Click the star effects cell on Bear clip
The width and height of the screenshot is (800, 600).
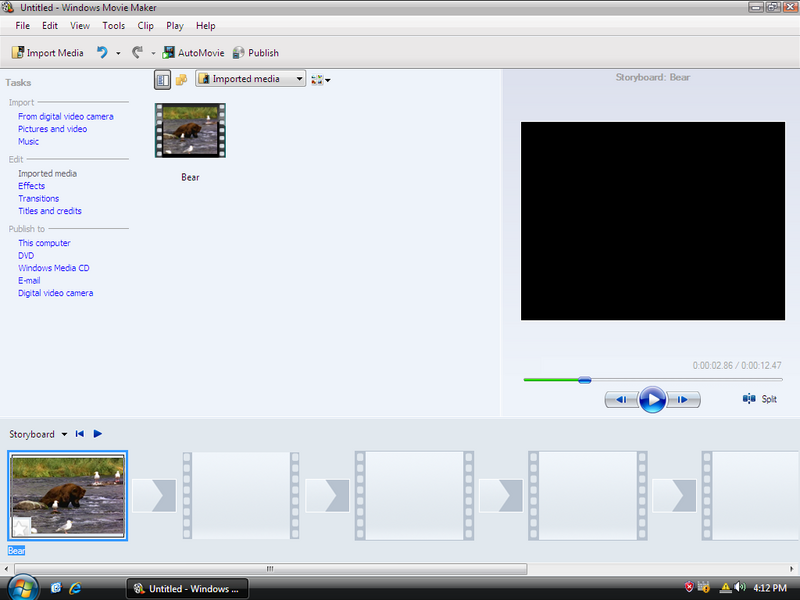pos(21,527)
